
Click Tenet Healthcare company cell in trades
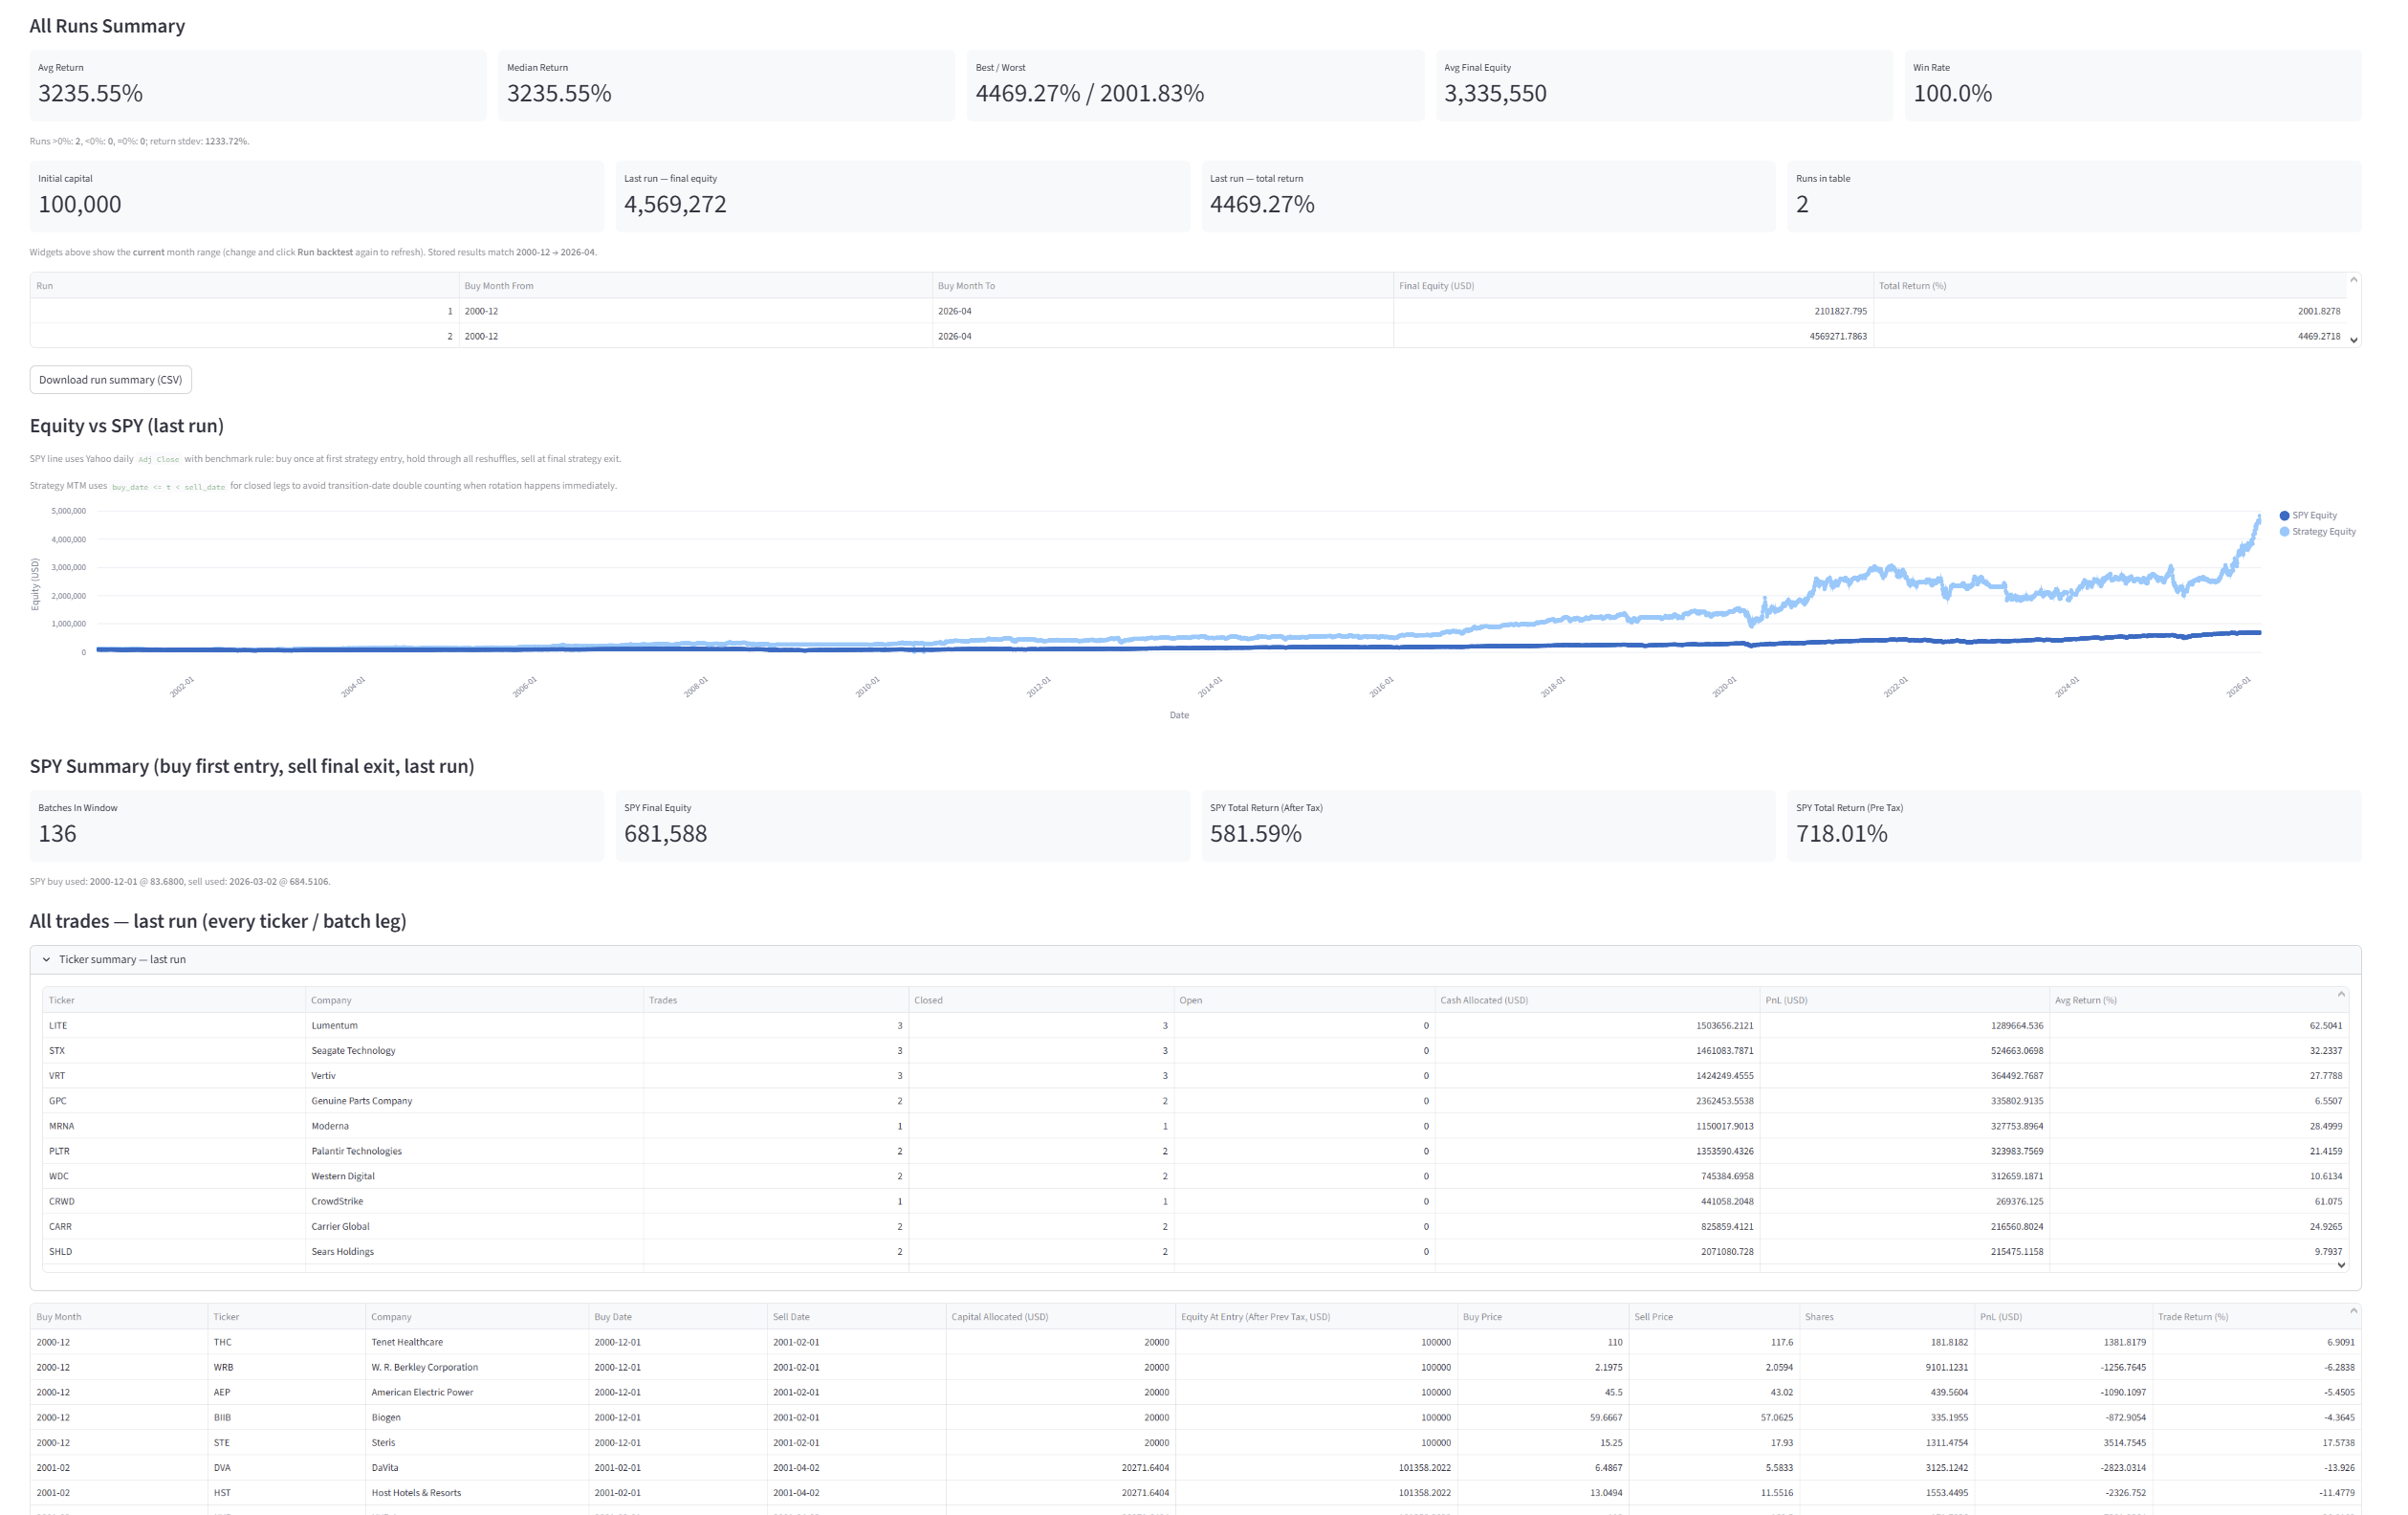point(406,1342)
